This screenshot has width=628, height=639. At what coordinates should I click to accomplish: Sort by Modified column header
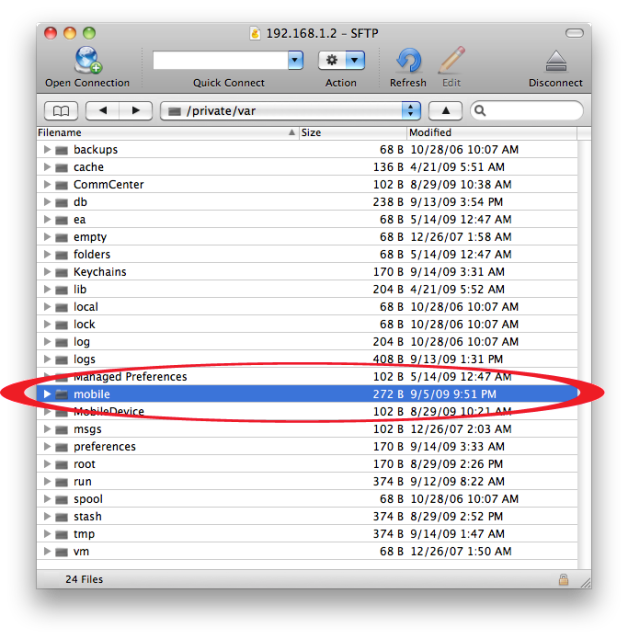point(492,133)
